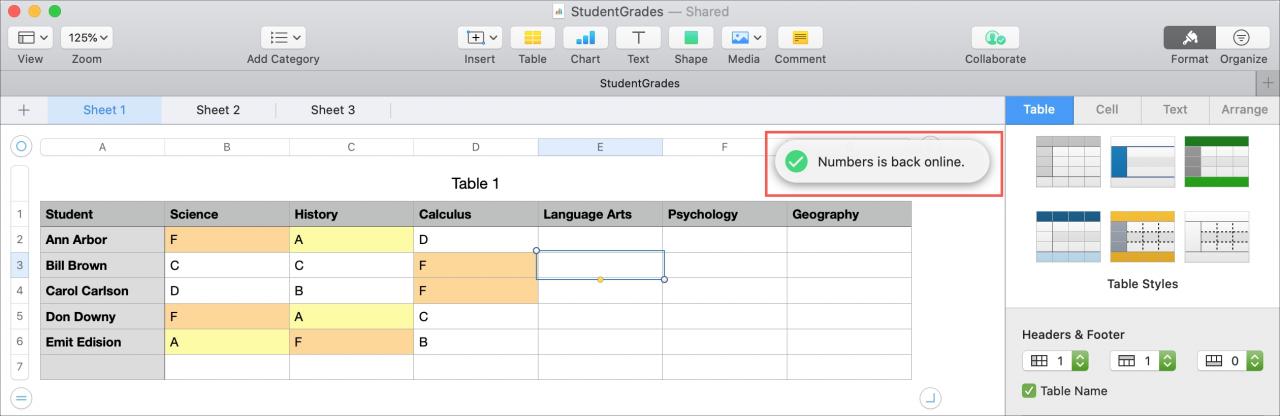Select the Student header cell
The width and height of the screenshot is (1280, 416).
[102, 214]
